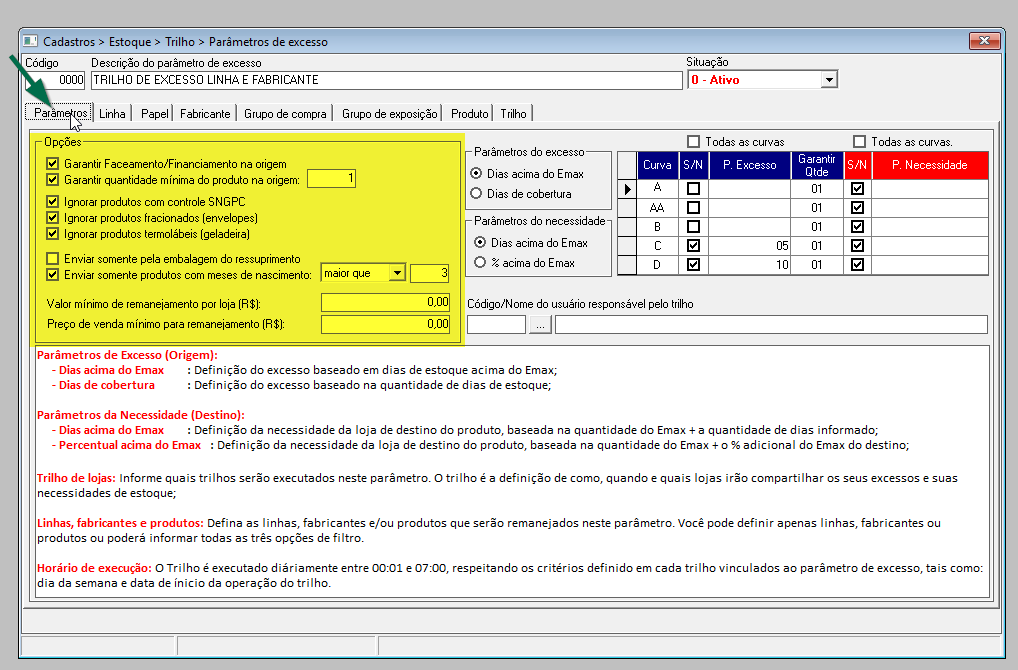
Task: Uncheck Enviar somente produtos com meses de nascimento
Action: (x=53, y=275)
